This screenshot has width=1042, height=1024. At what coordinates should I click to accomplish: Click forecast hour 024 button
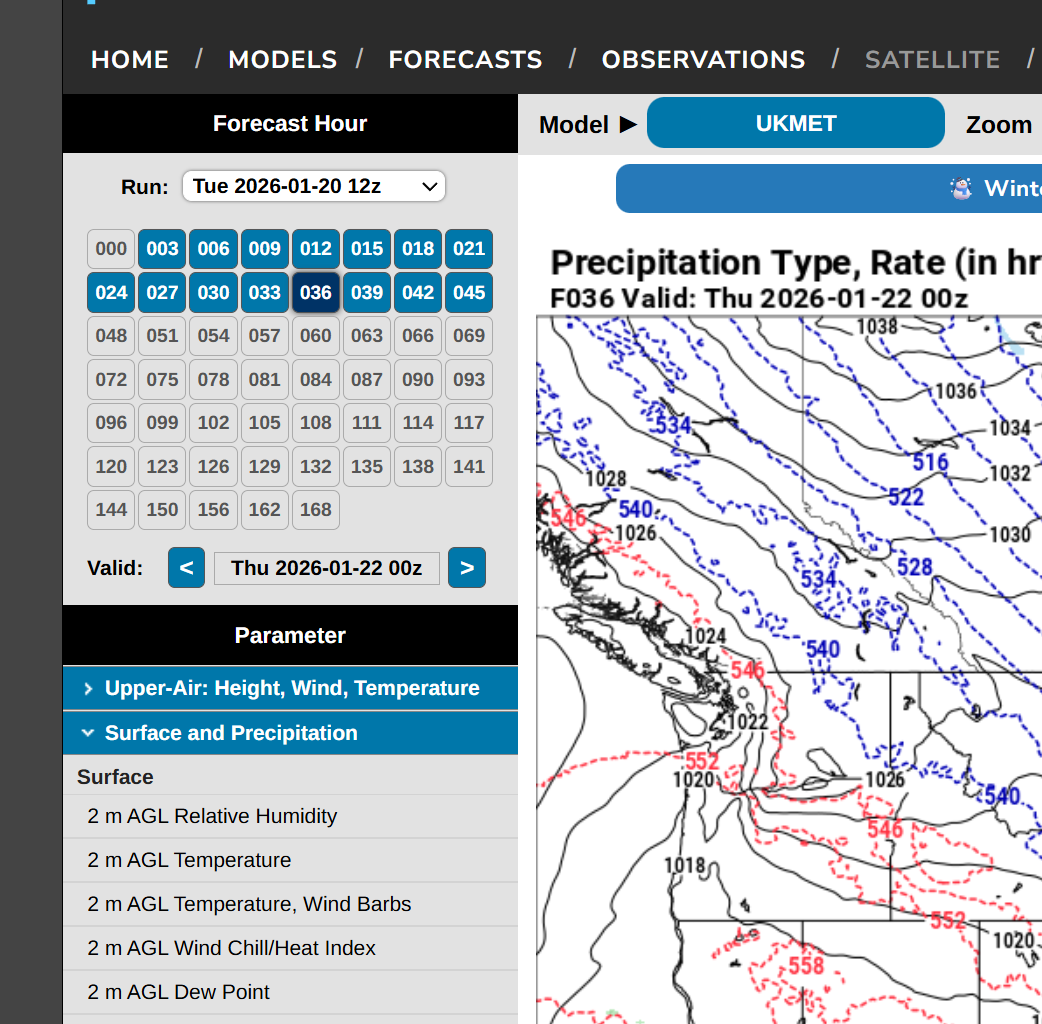(111, 293)
